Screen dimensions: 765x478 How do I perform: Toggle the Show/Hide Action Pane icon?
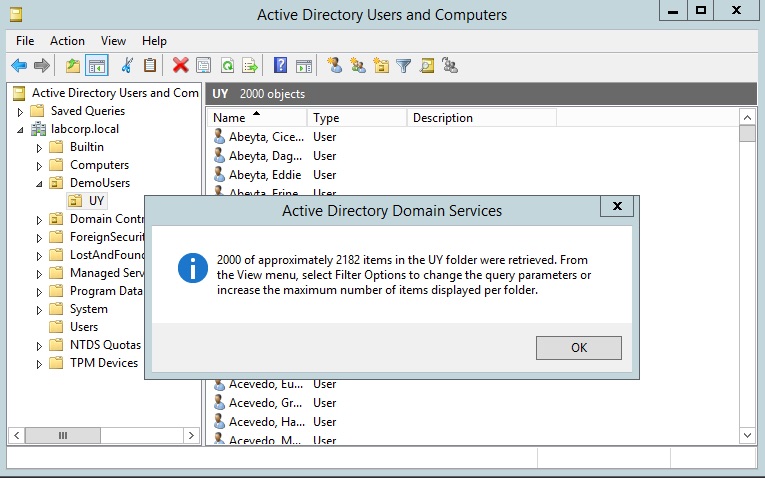pyautogui.click(x=303, y=65)
